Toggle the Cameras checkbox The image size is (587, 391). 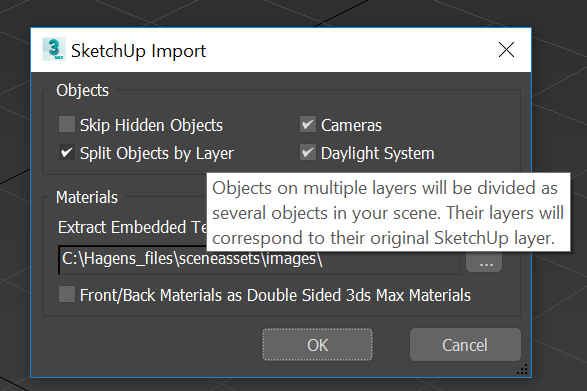pos(308,124)
